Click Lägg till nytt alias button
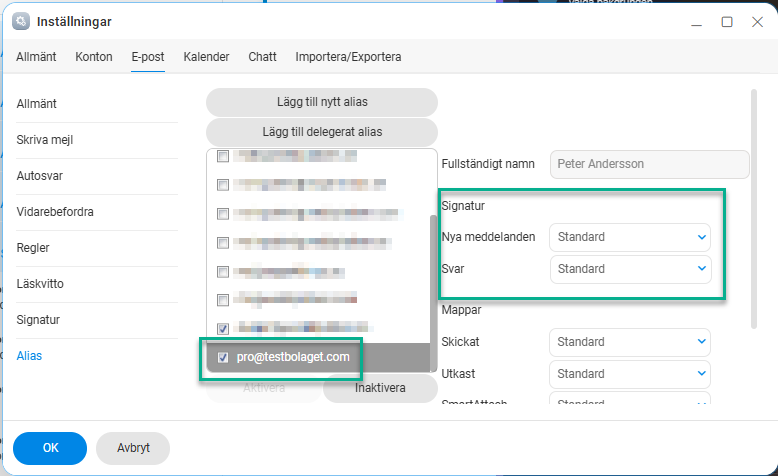The width and height of the screenshot is (778, 476). coord(322,102)
